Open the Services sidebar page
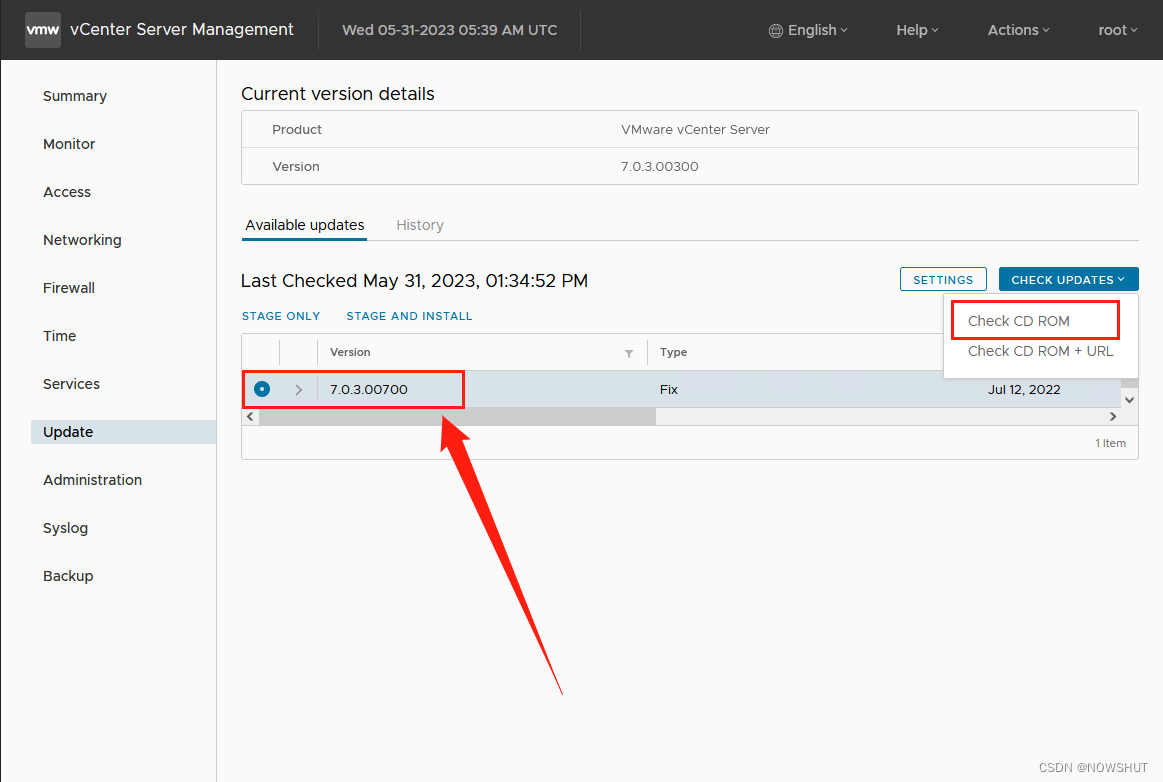The width and height of the screenshot is (1163, 782). (x=71, y=384)
